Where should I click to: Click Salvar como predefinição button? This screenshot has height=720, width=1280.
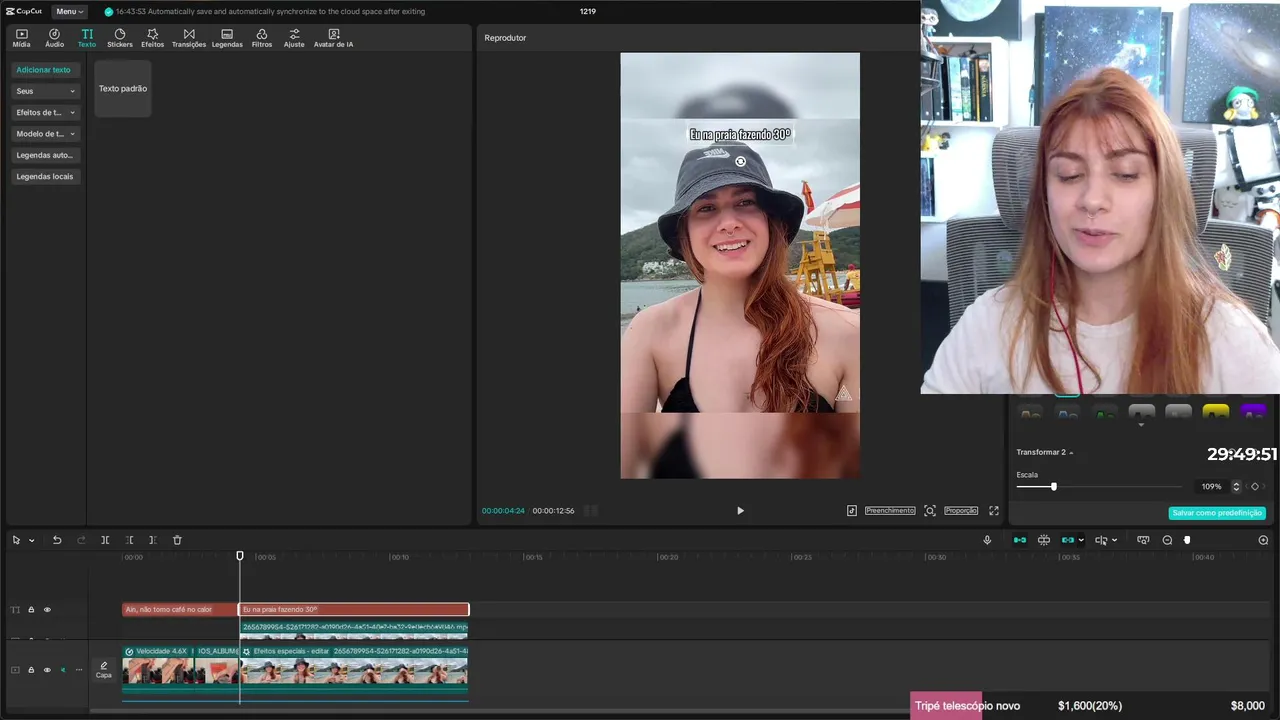coord(1217,513)
